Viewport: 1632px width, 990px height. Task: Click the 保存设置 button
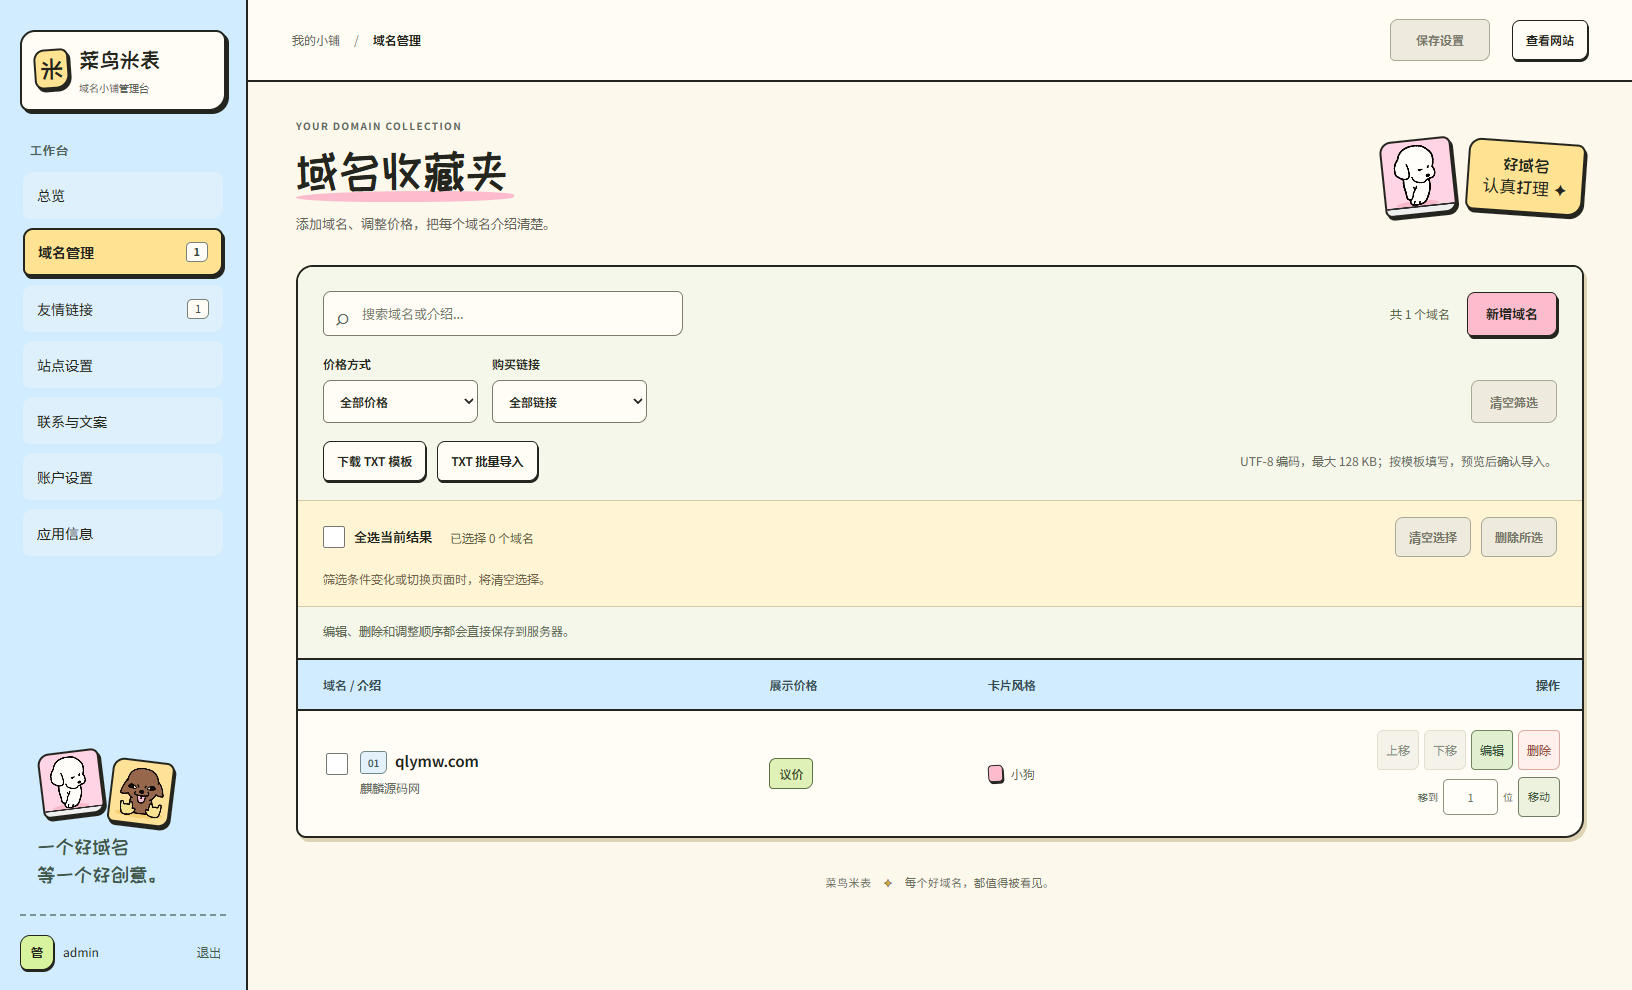(1440, 40)
